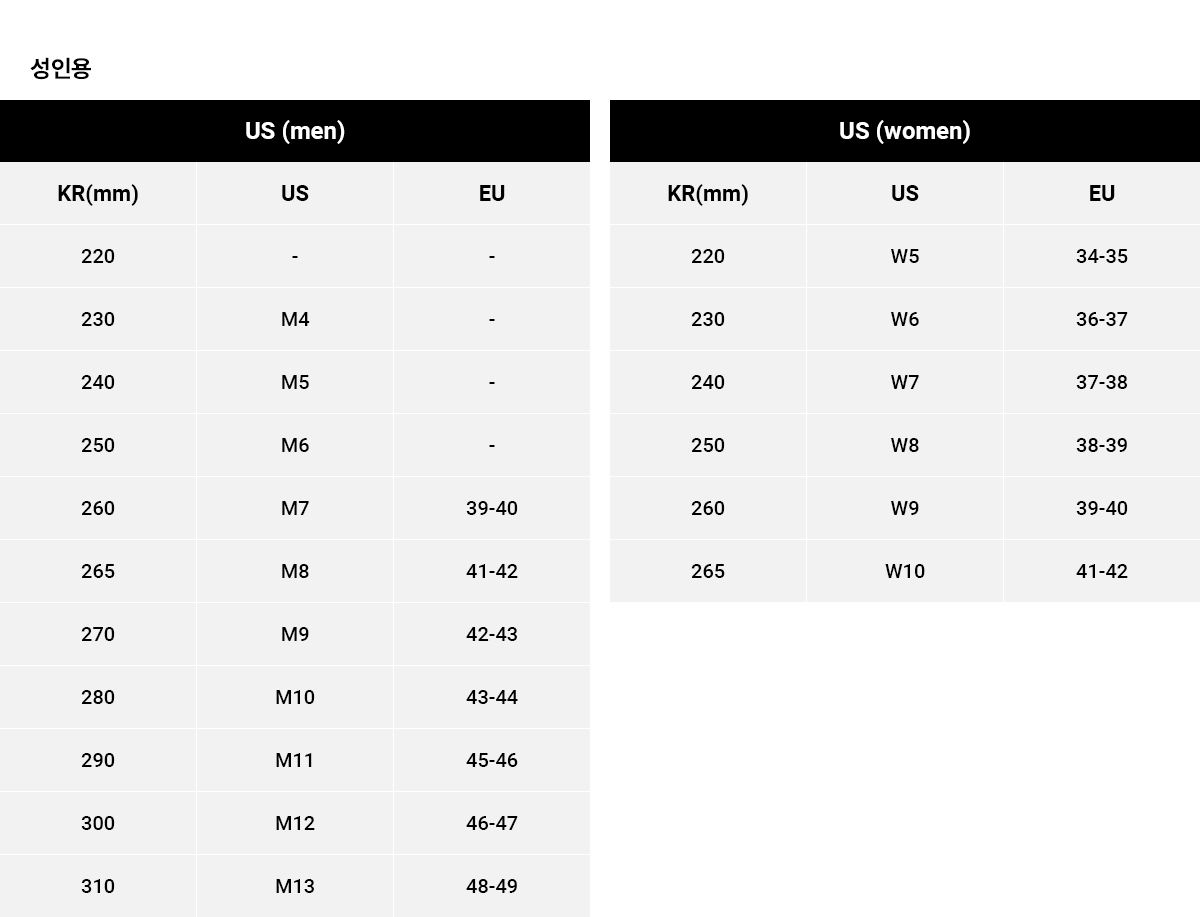This screenshot has height=917, width=1200.
Task: Click the US (men) table header
Action: [295, 131]
